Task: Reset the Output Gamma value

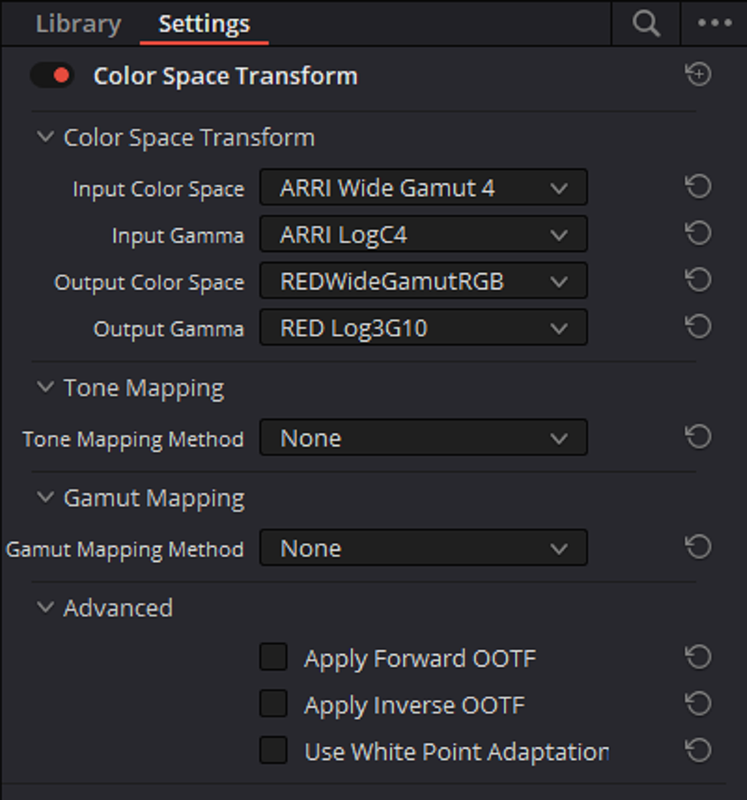Action: click(x=698, y=327)
